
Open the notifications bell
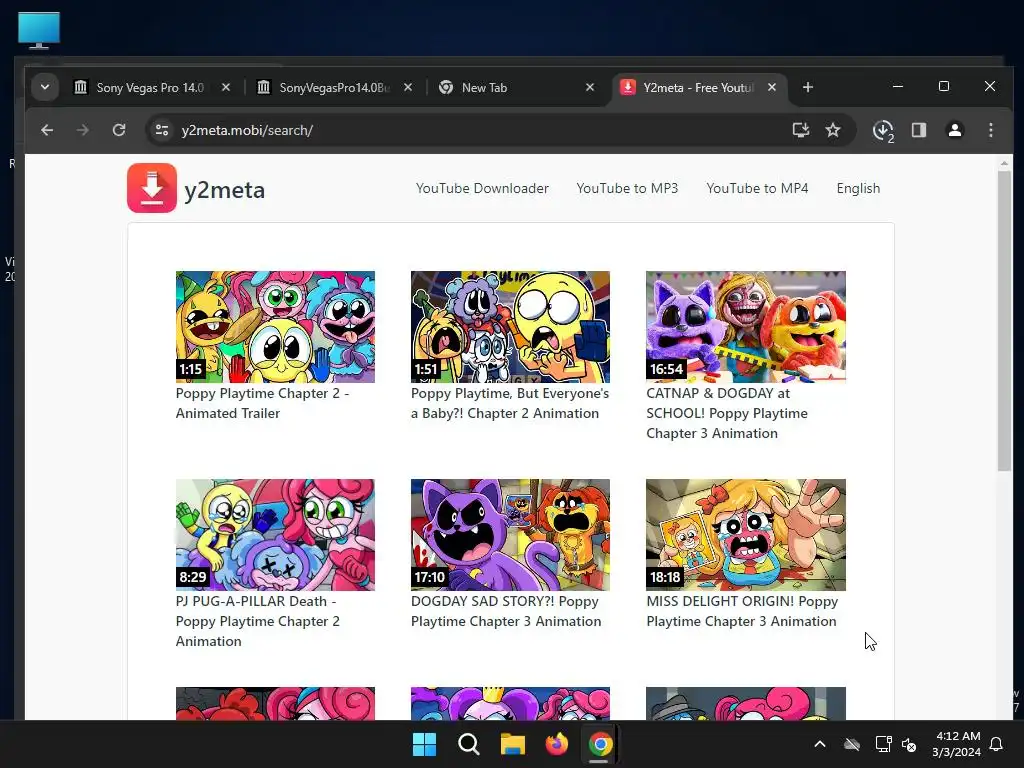996,744
